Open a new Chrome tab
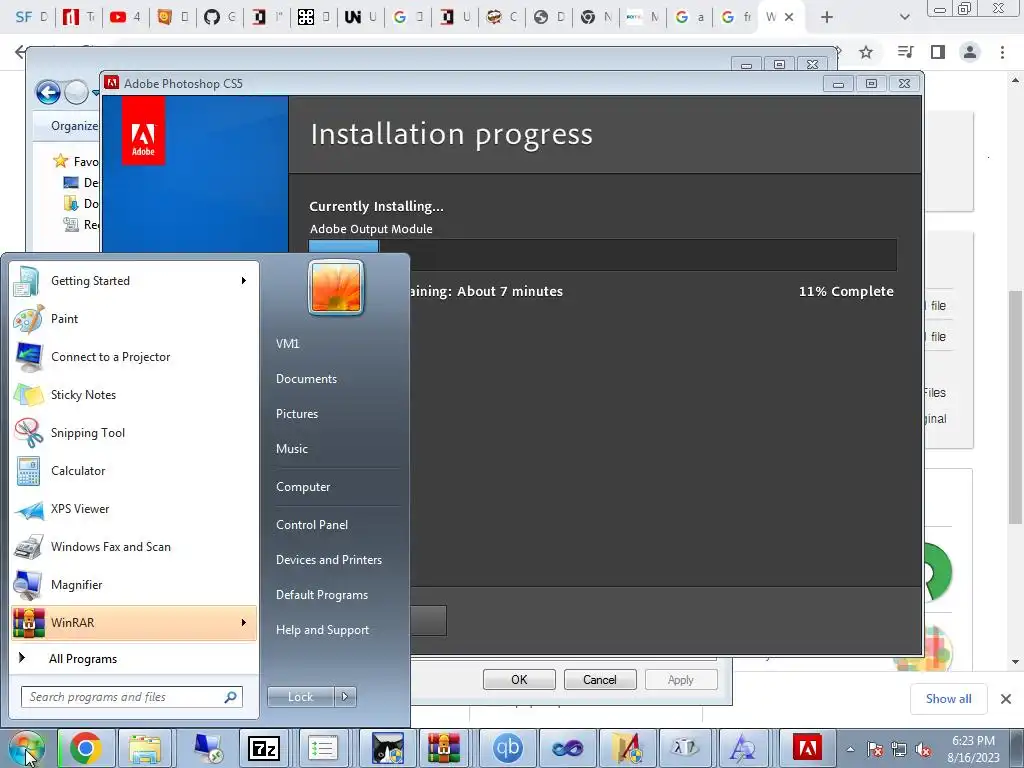This screenshot has height=768, width=1024. pyautogui.click(x=827, y=17)
